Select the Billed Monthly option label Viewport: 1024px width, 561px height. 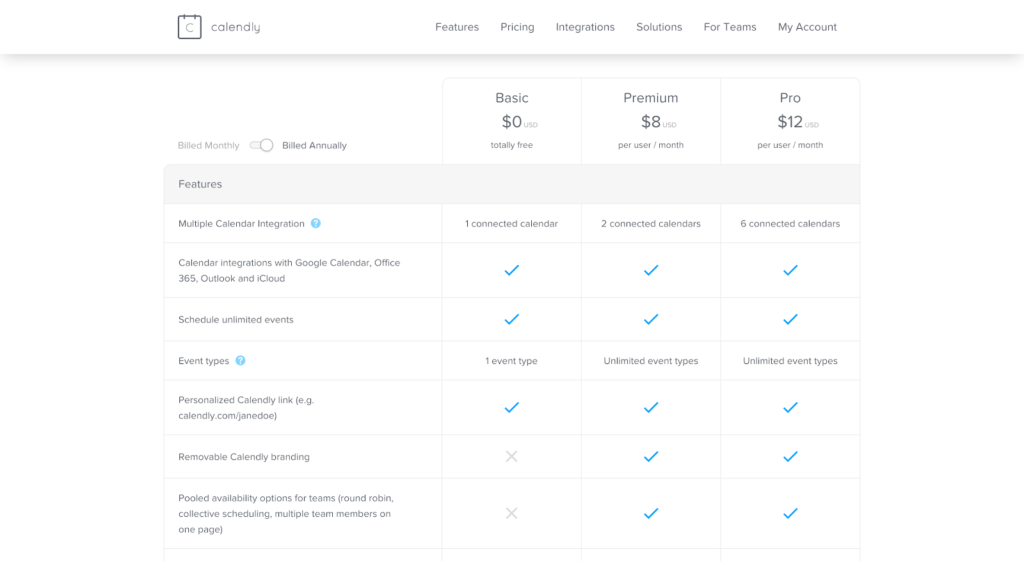coord(208,146)
